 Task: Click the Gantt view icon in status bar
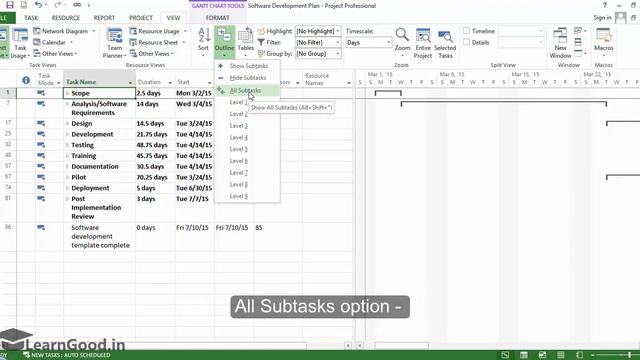505,355
